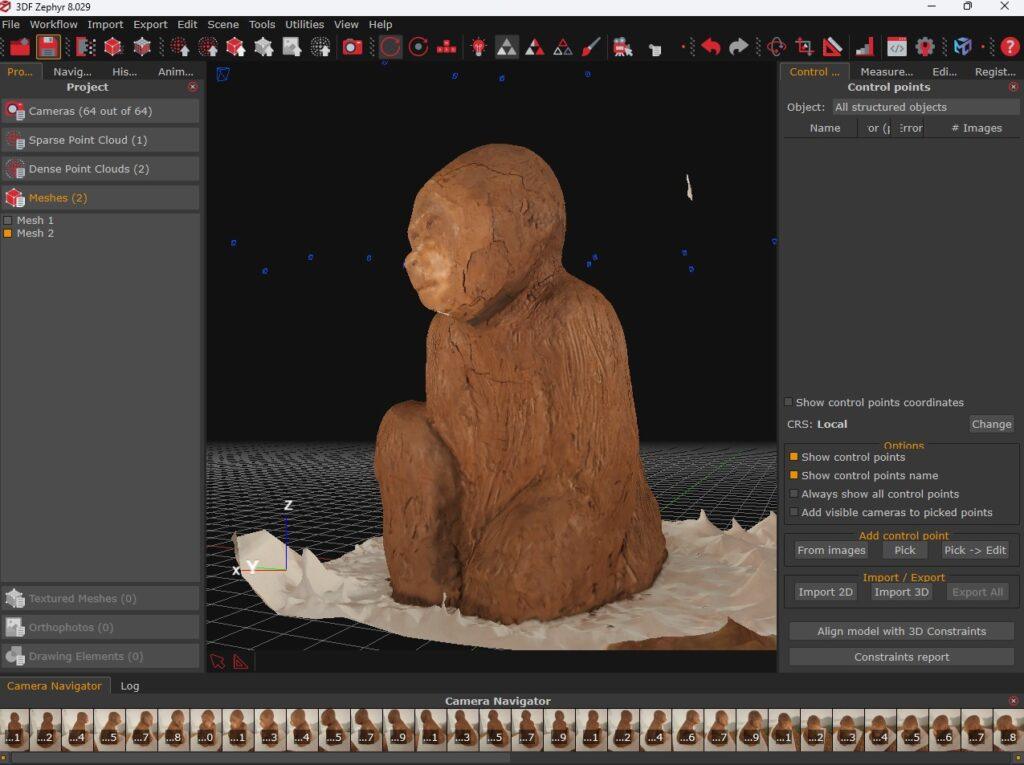Screen dimensions: 1024x765
Task: Click the red question mark help icon
Action: pyautogui.click(x=1010, y=46)
